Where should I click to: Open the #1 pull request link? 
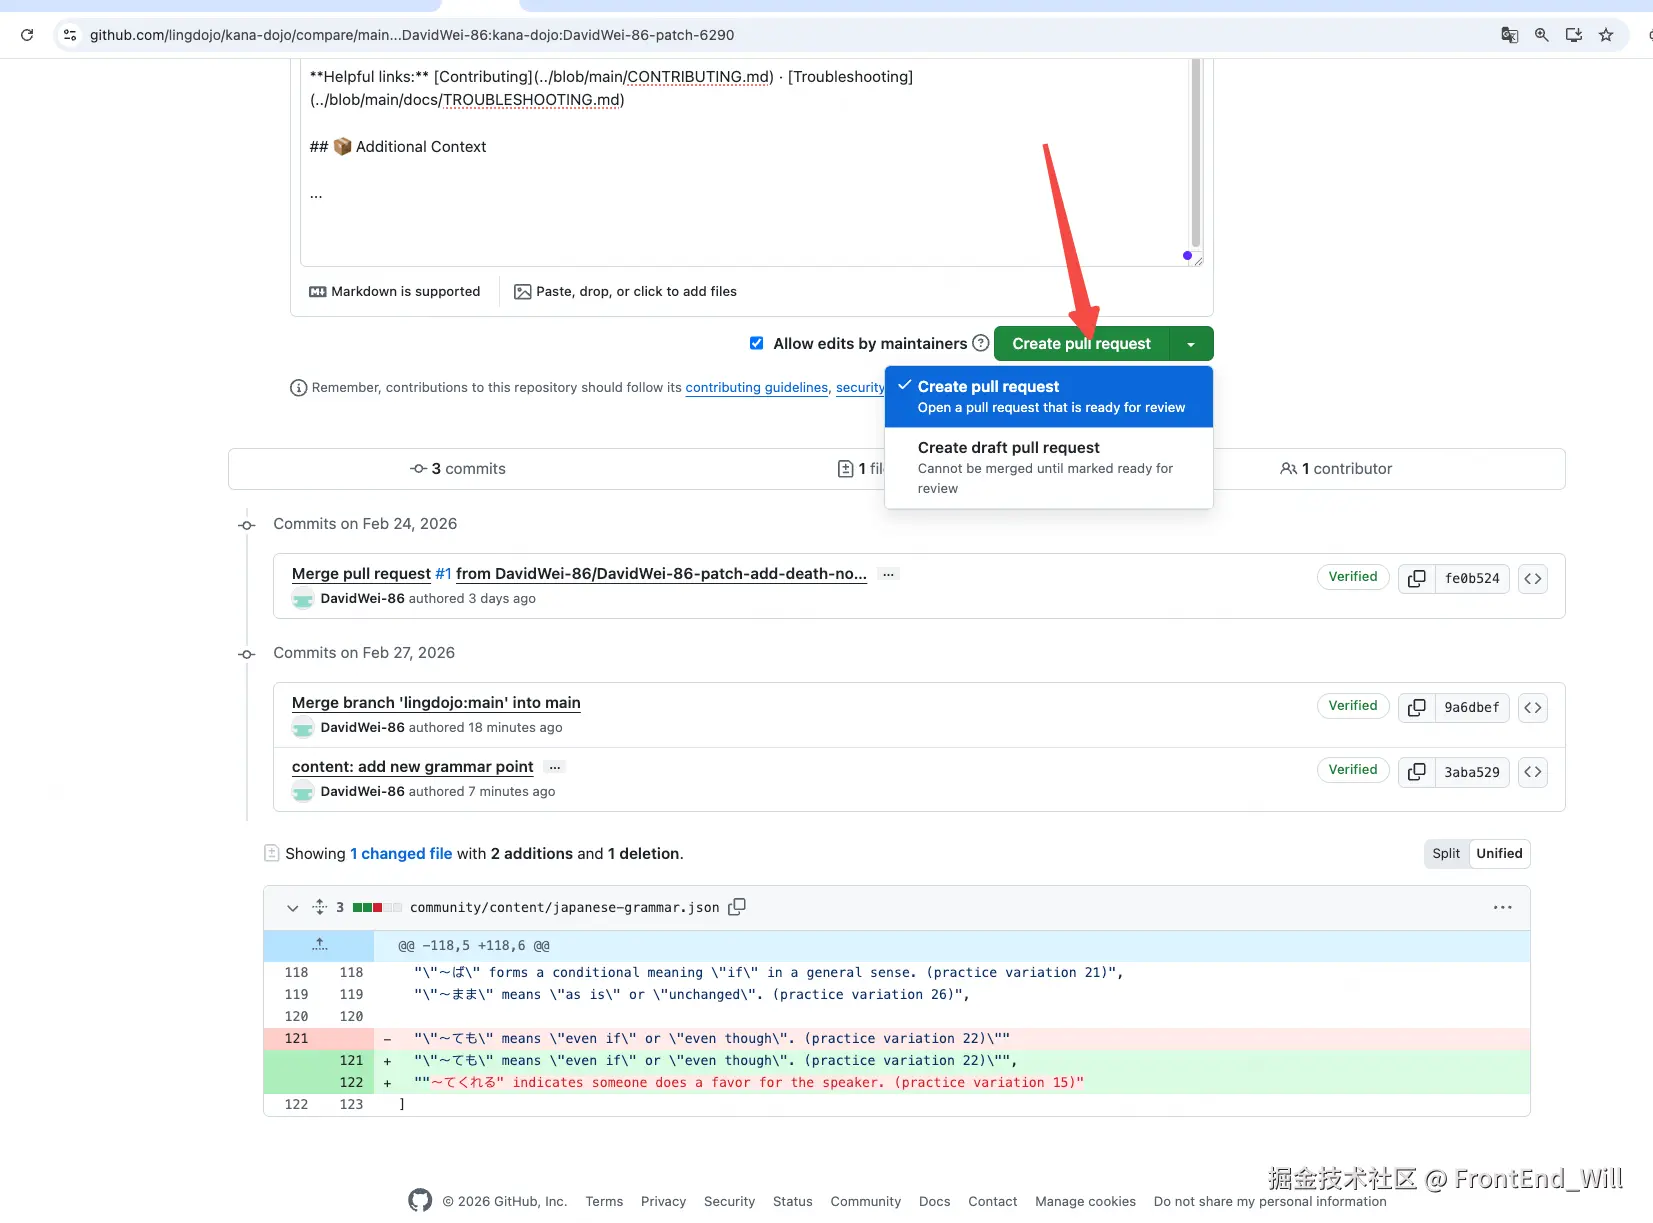pos(443,574)
